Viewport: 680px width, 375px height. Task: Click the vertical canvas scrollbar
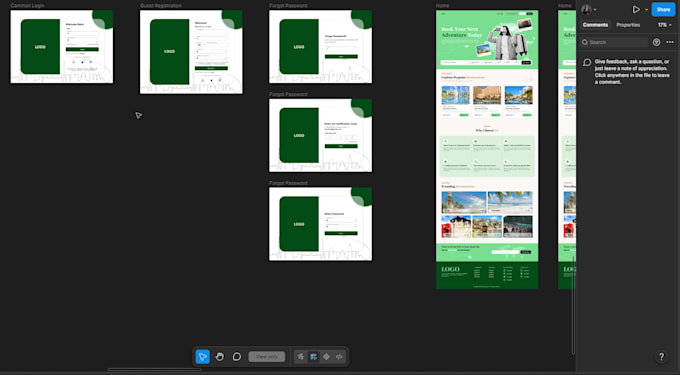click(x=573, y=305)
